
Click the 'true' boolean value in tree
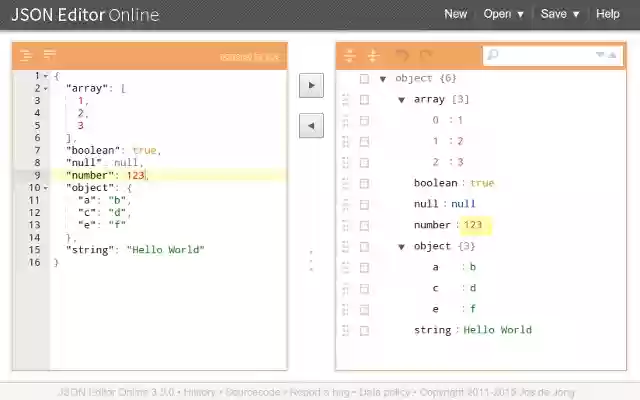pos(482,183)
